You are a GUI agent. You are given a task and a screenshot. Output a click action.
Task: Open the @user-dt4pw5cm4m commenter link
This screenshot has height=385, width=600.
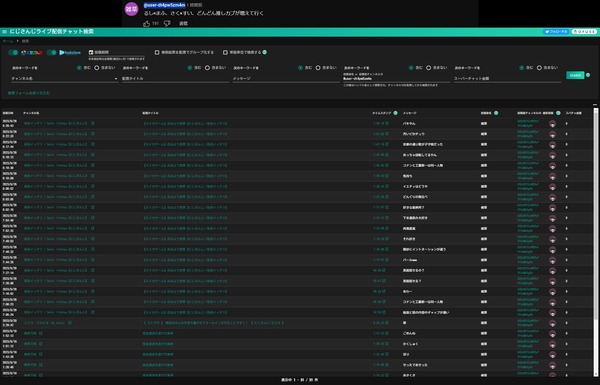coord(165,5)
